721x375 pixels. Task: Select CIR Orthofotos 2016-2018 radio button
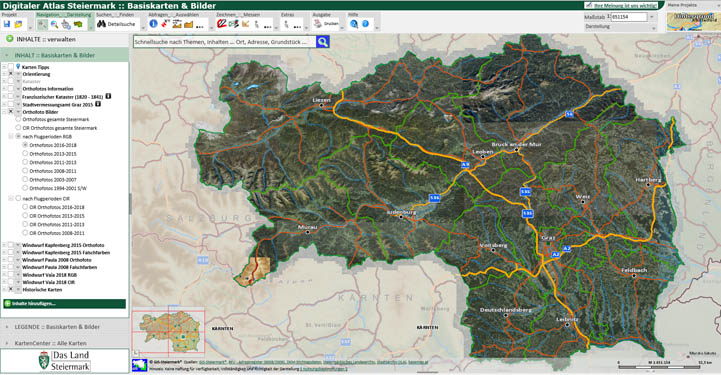point(25,207)
